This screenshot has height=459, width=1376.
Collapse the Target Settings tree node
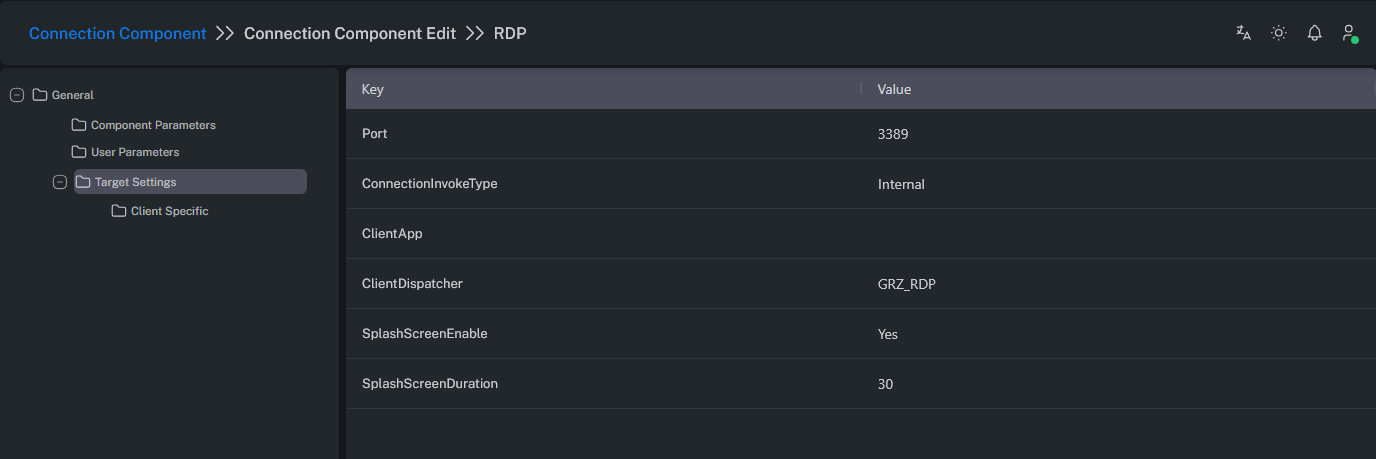60,182
